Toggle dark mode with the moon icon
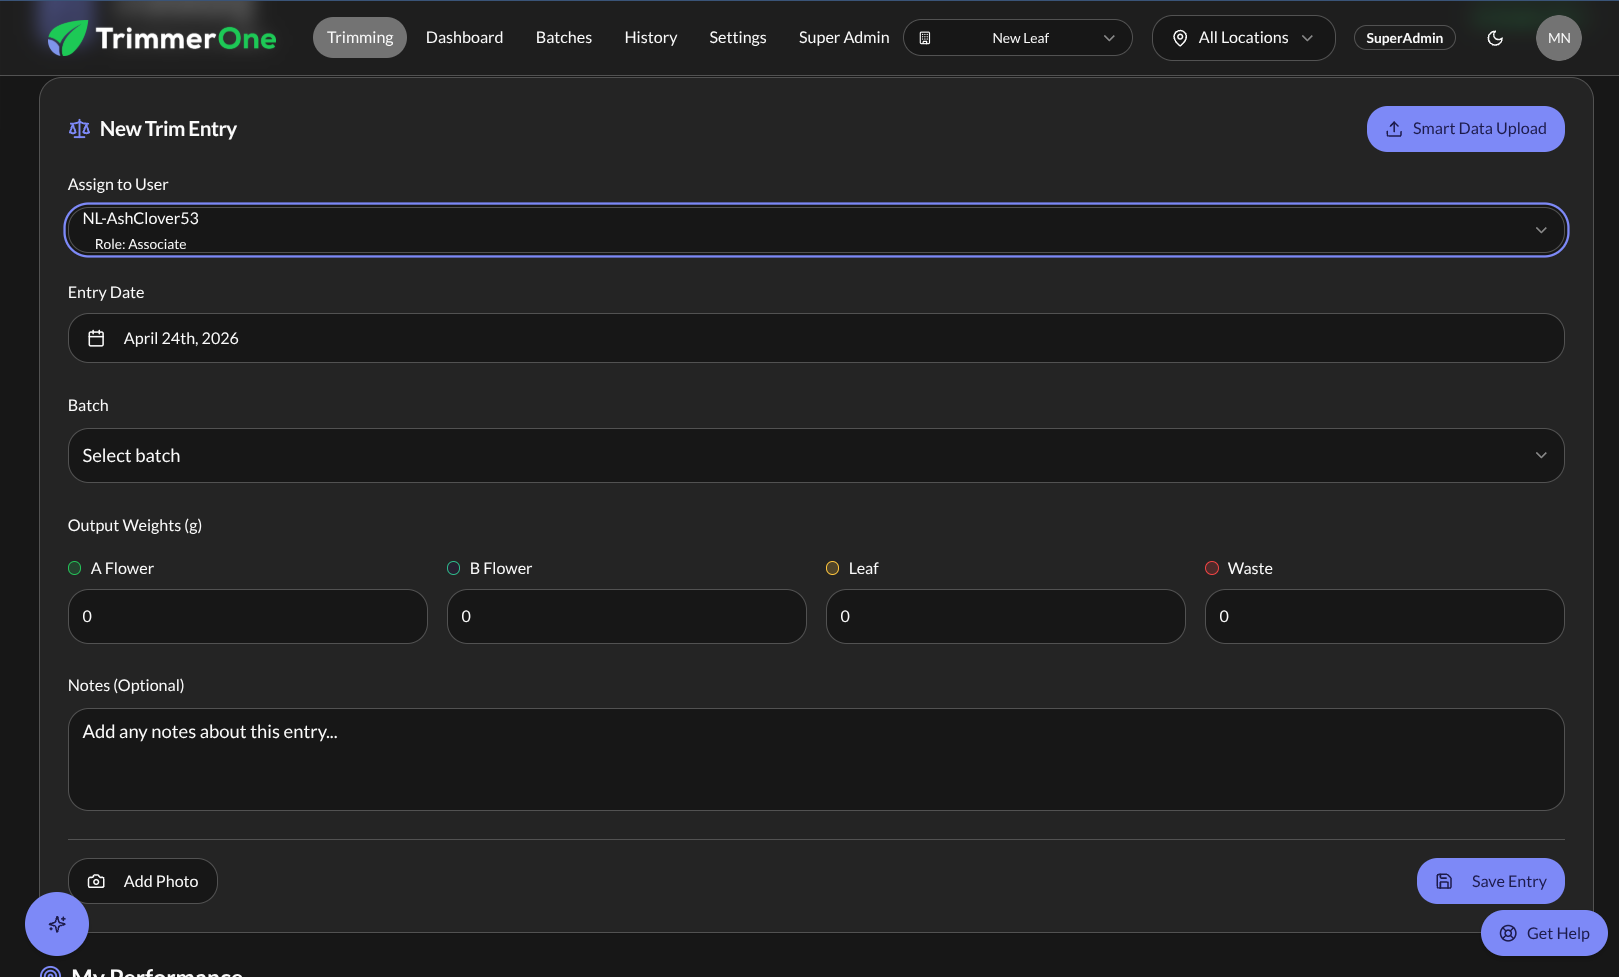 pos(1495,37)
